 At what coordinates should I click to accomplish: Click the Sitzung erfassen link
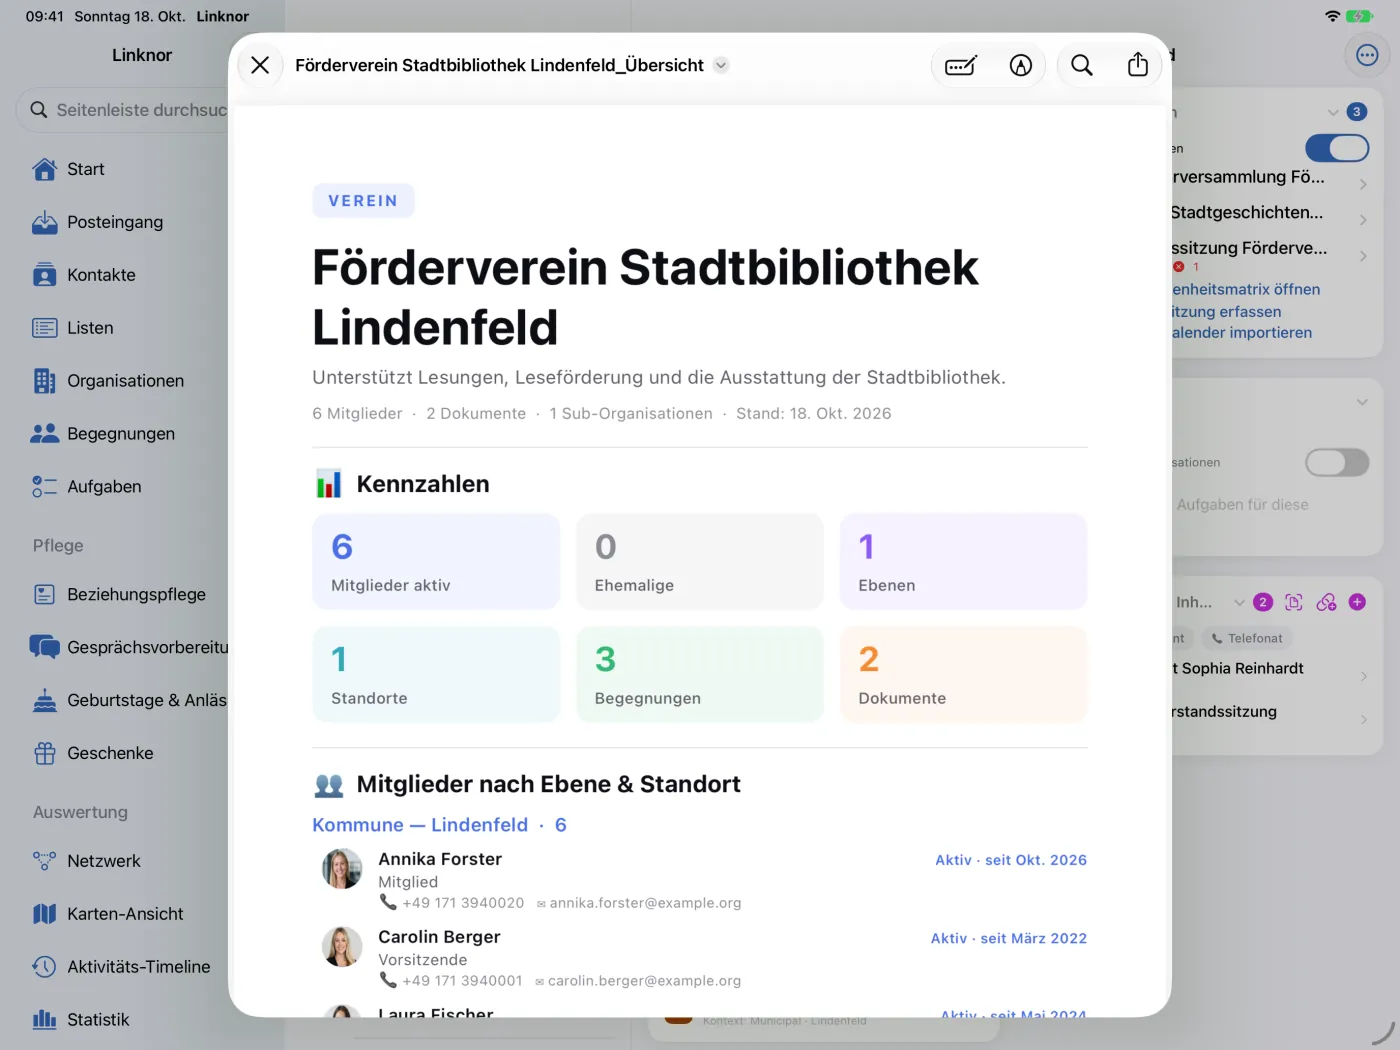1226,311
